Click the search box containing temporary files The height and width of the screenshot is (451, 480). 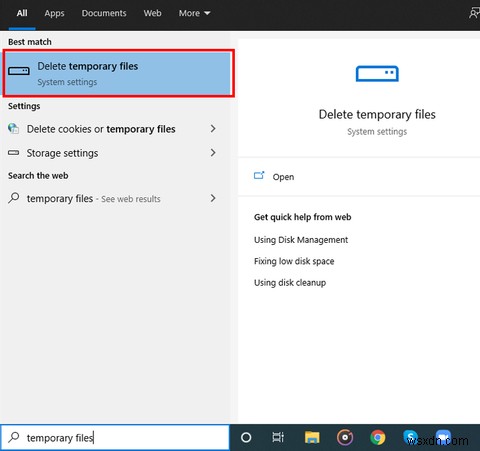(x=115, y=437)
